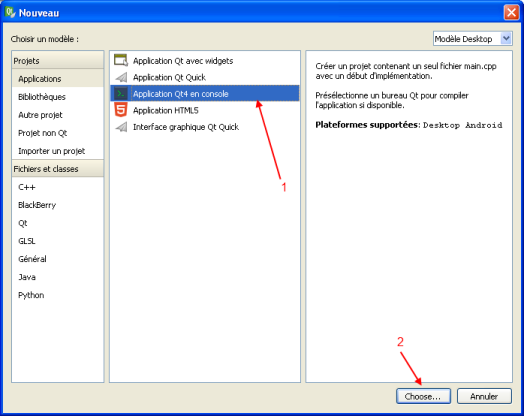Close the Nouveau dialog window
The image size is (524, 416).
click(x=511, y=13)
